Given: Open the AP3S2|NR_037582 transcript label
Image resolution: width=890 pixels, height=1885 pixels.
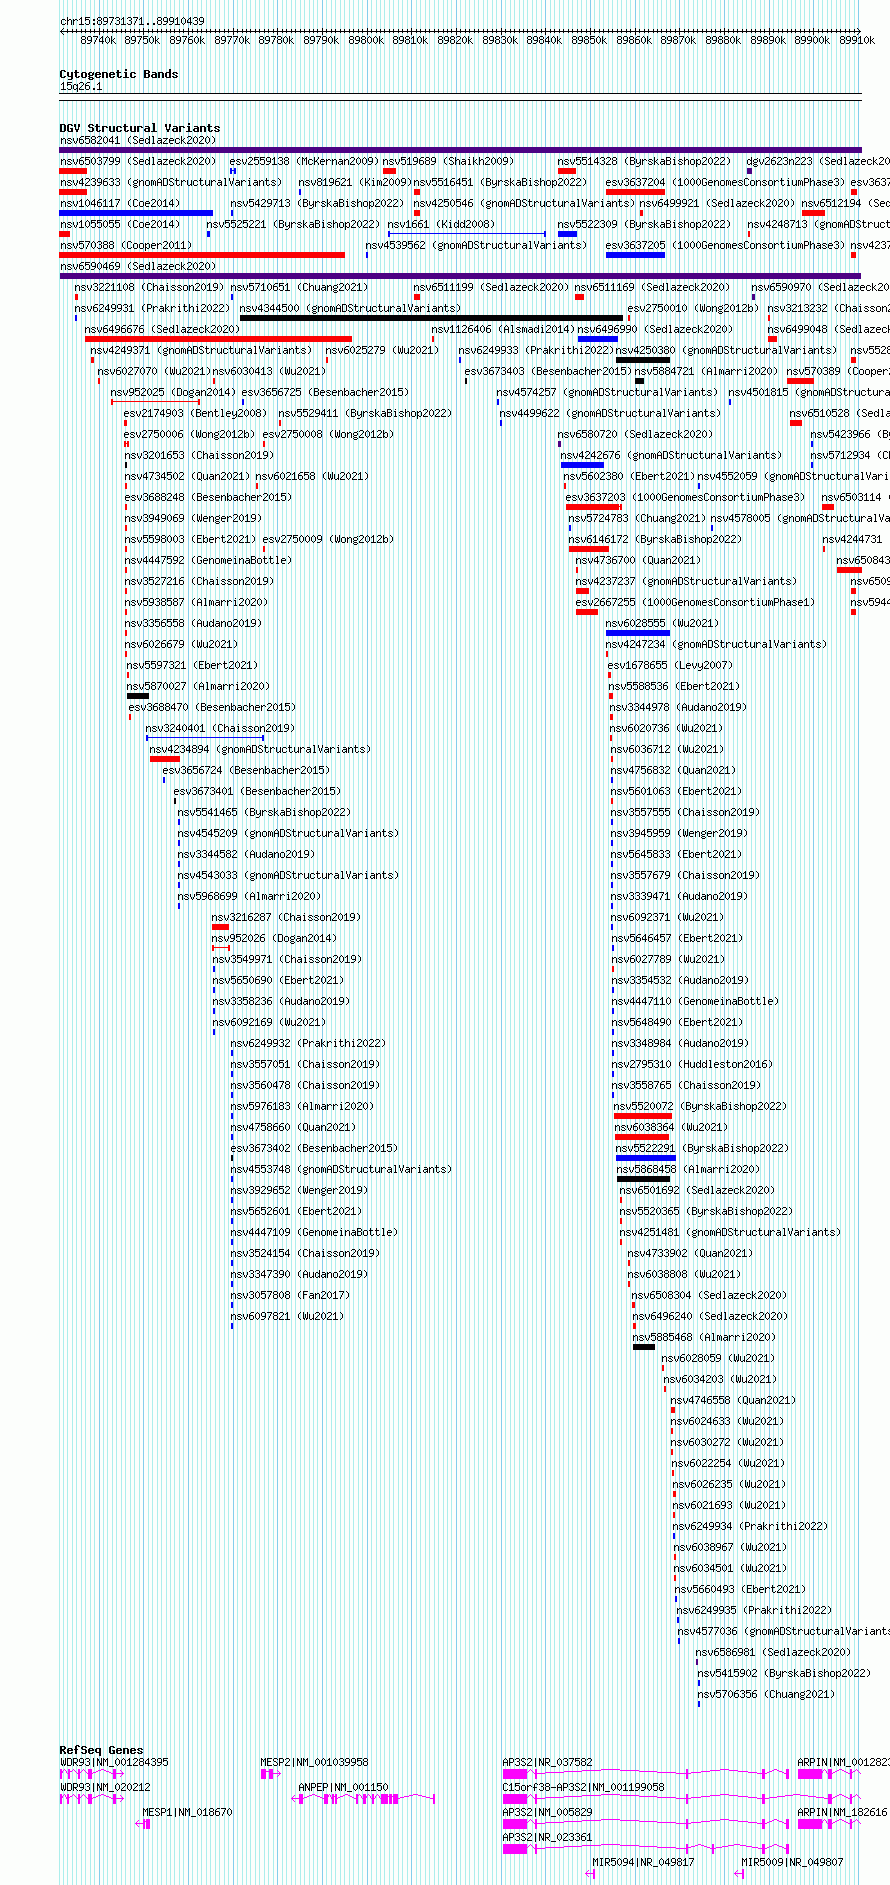Looking at the screenshot, I should [547, 1762].
